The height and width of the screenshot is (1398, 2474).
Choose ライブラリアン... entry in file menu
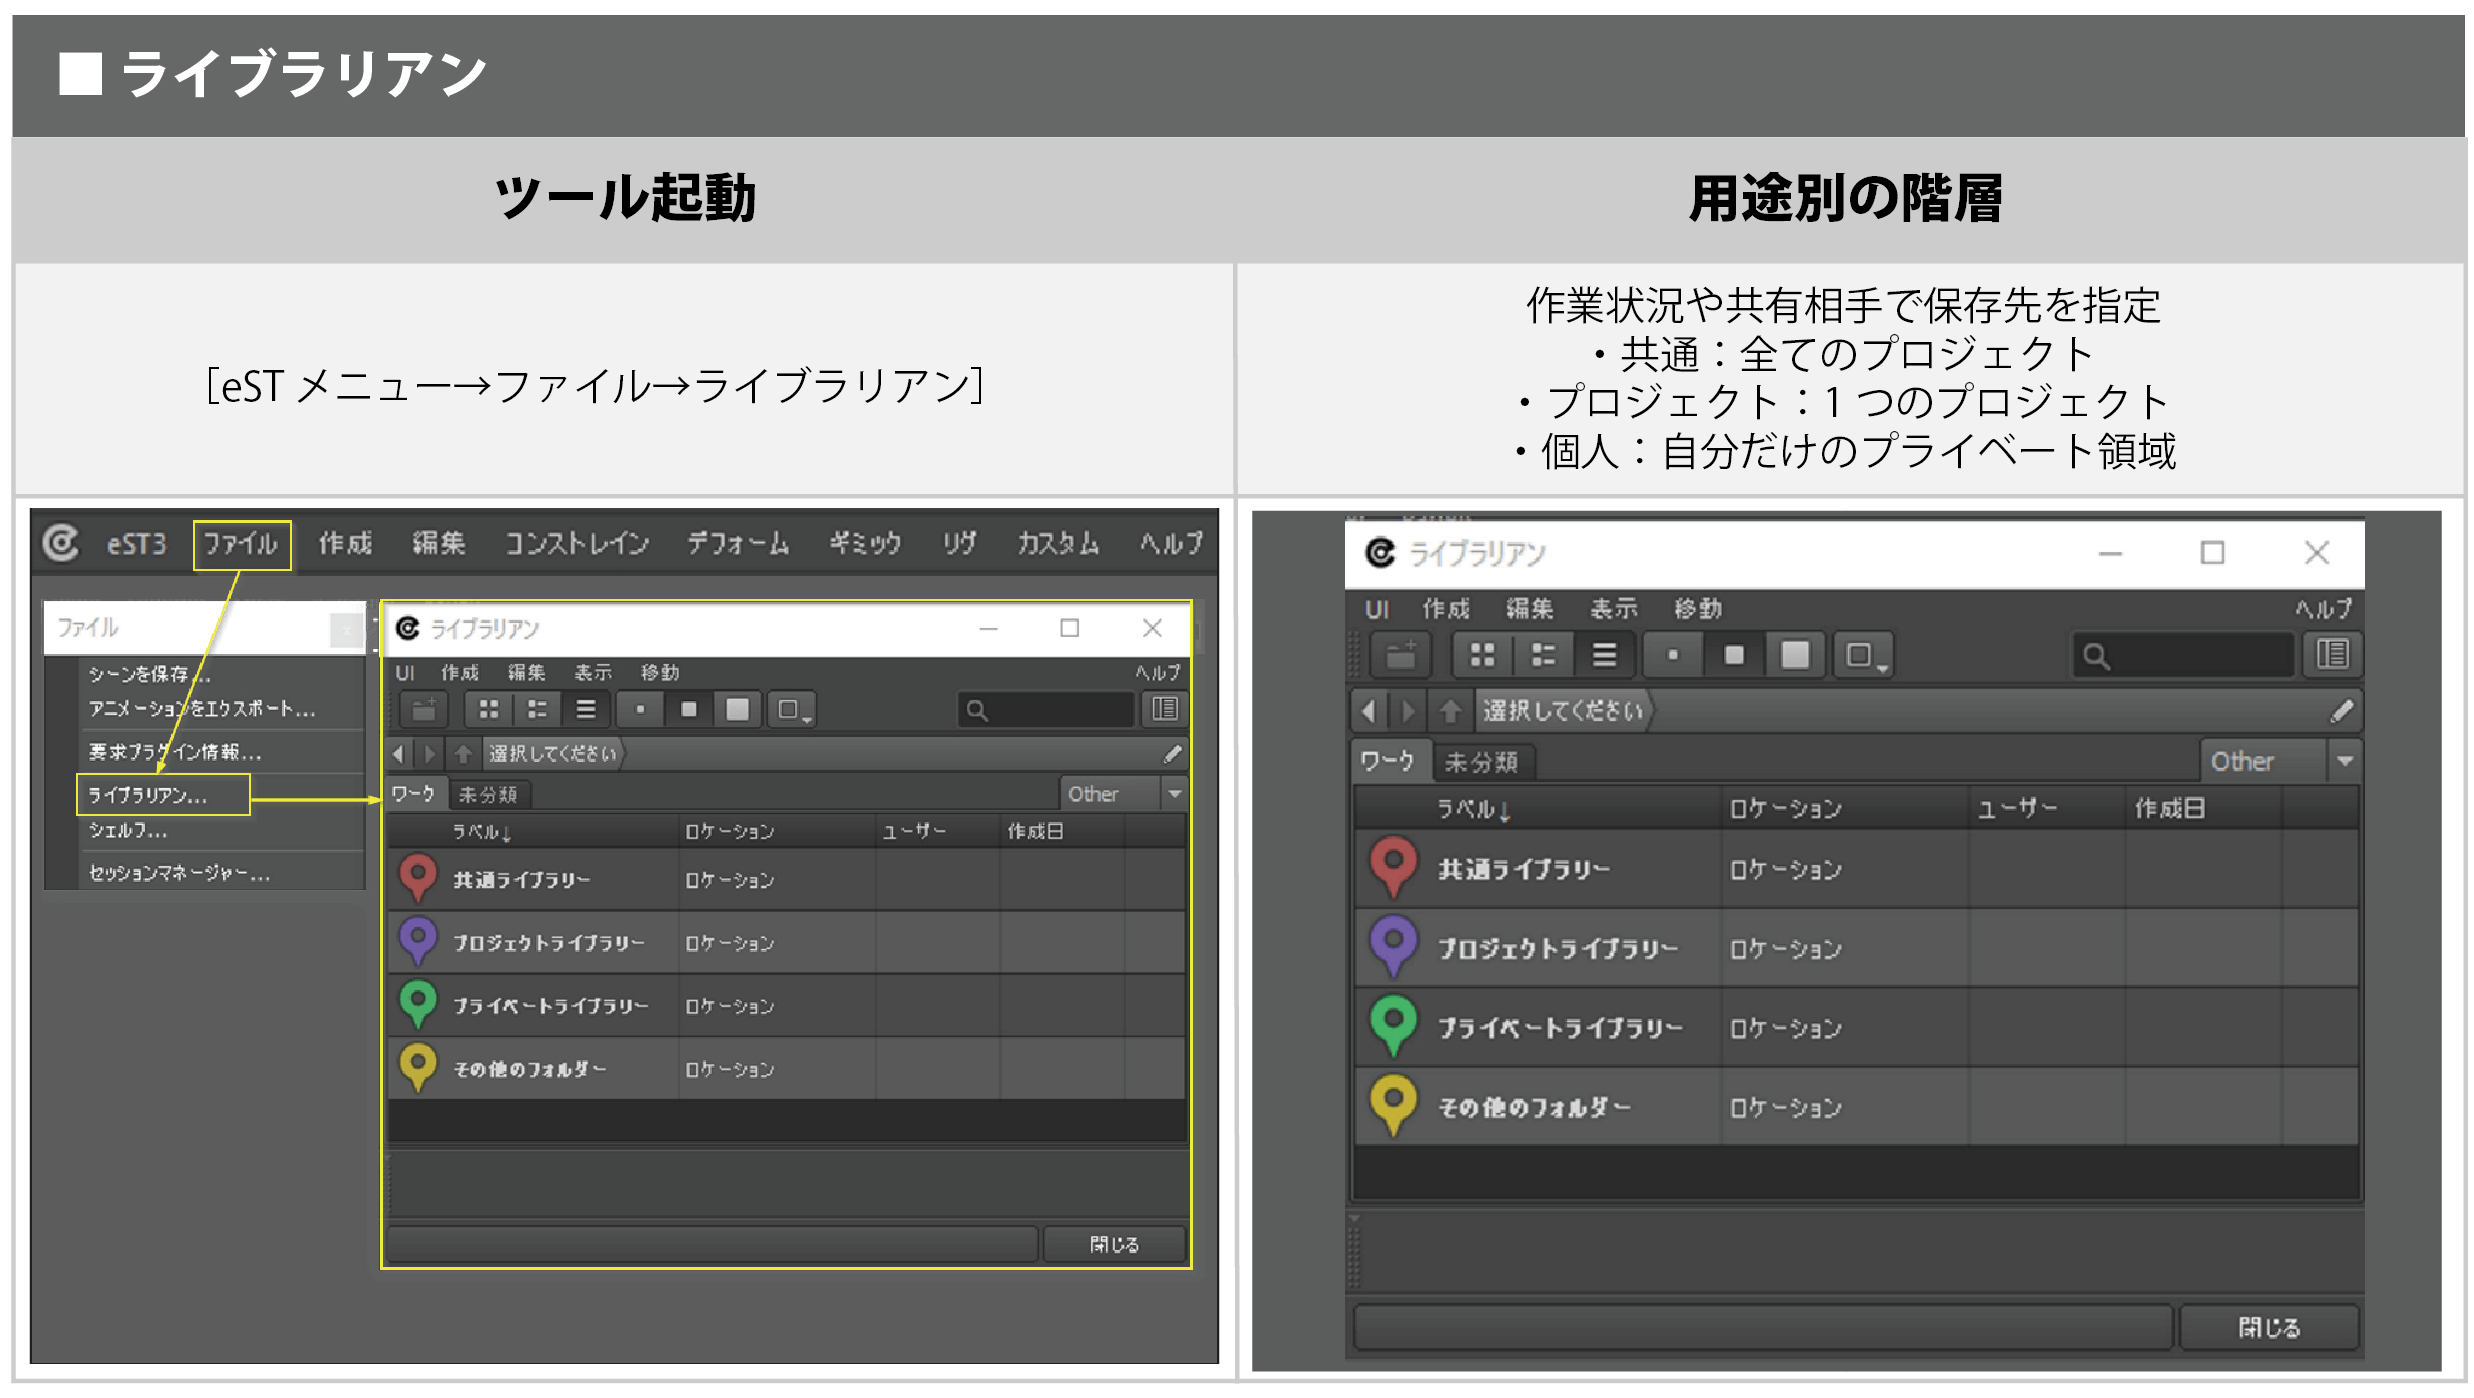[x=148, y=796]
